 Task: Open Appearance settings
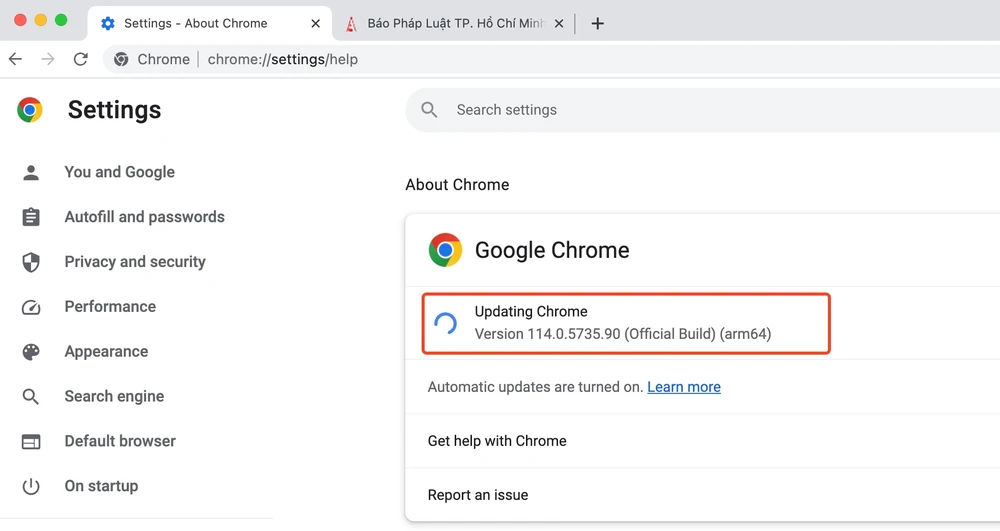pyautogui.click(x=106, y=352)
